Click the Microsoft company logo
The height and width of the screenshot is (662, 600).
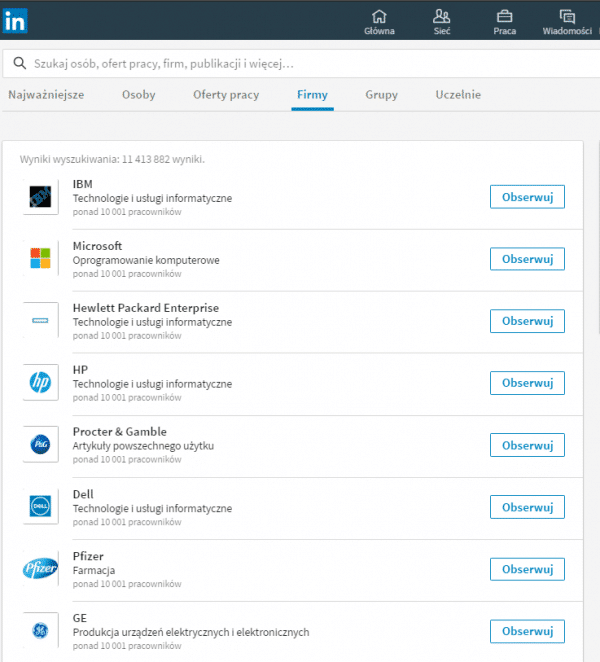(x=41, y=258)
